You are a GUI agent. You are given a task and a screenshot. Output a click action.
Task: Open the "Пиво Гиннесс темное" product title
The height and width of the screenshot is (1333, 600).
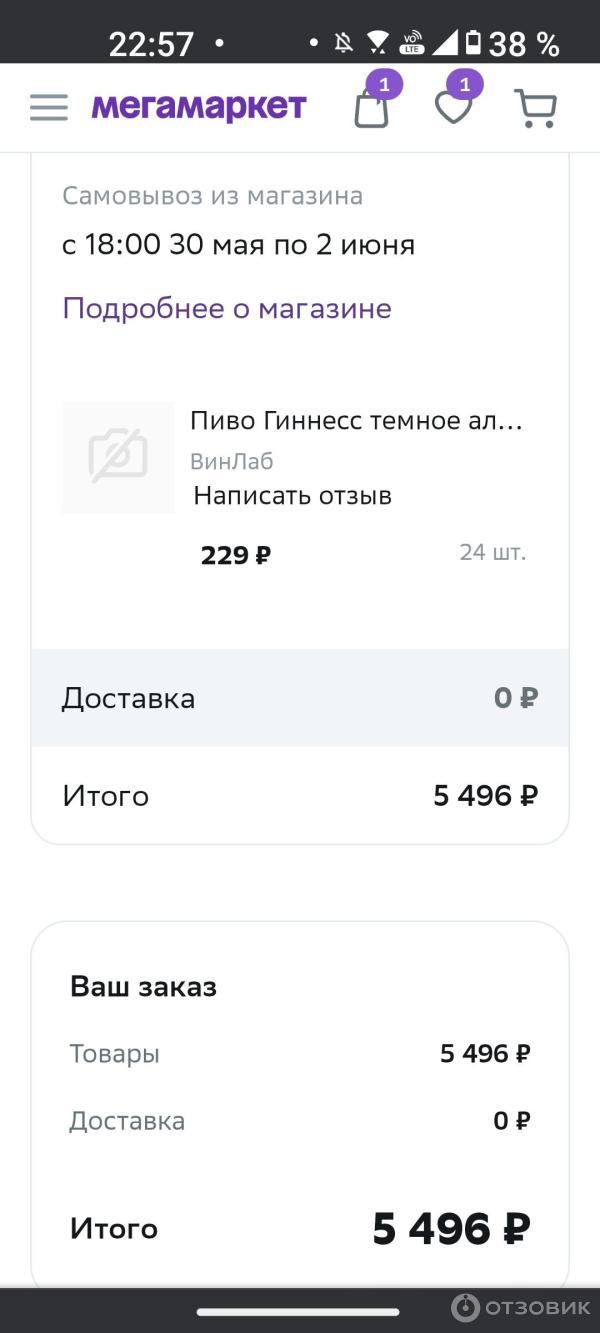click(x=356, y=421)
